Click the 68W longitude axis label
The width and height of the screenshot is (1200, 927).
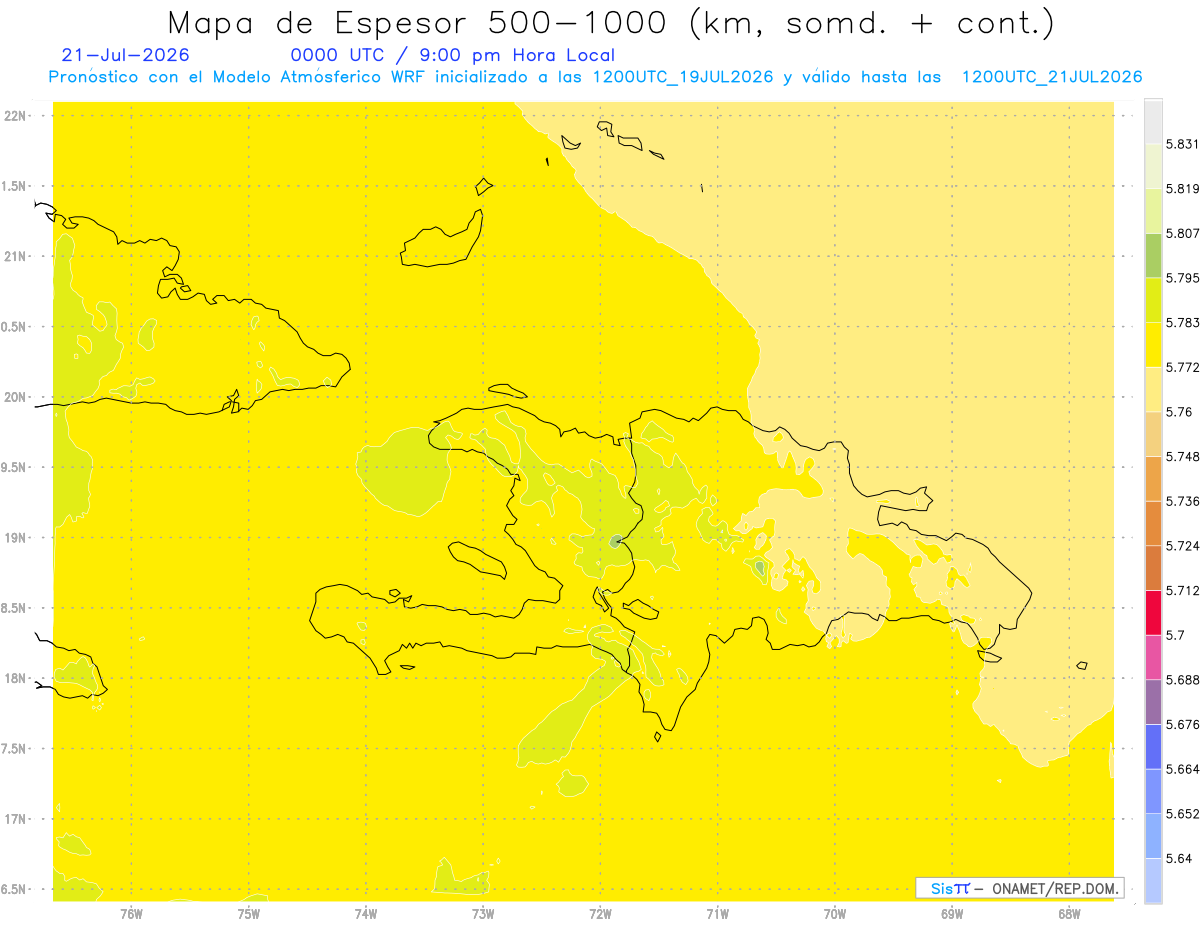point(1069,912)
